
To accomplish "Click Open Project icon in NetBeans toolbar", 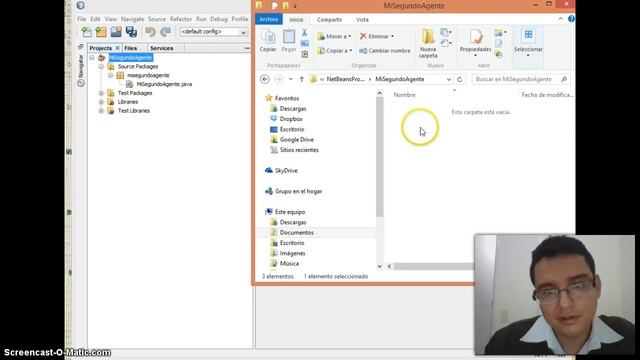I will (116, 32).
